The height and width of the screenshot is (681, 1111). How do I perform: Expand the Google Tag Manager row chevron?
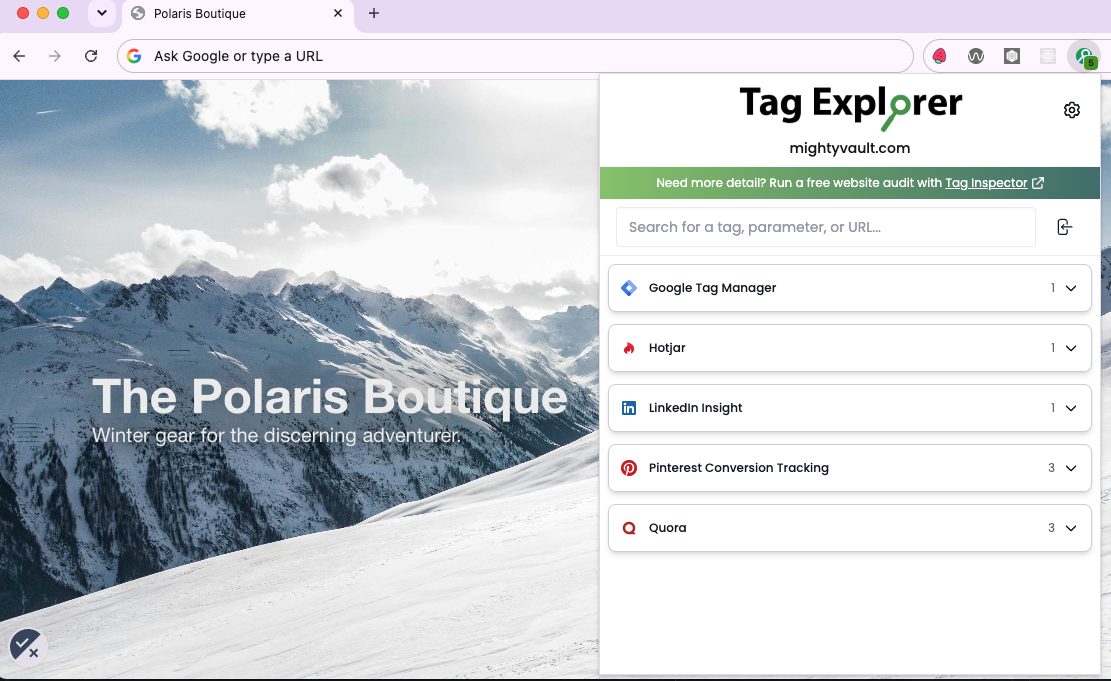click(1071, 288)
